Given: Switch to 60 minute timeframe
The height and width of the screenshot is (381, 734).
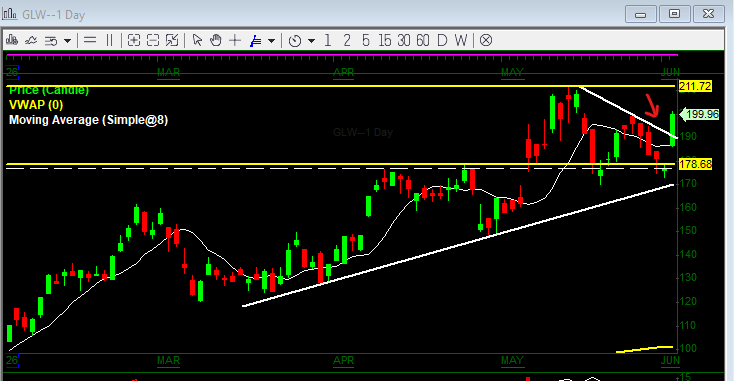Looking at the screenshot, I should coord(423,41).
